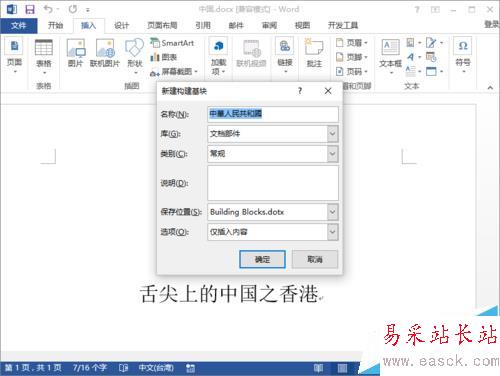Click the Sign in (登录) link
This screenshot has width=500, height=376.
pyautogui.click(x=492, y=24)
